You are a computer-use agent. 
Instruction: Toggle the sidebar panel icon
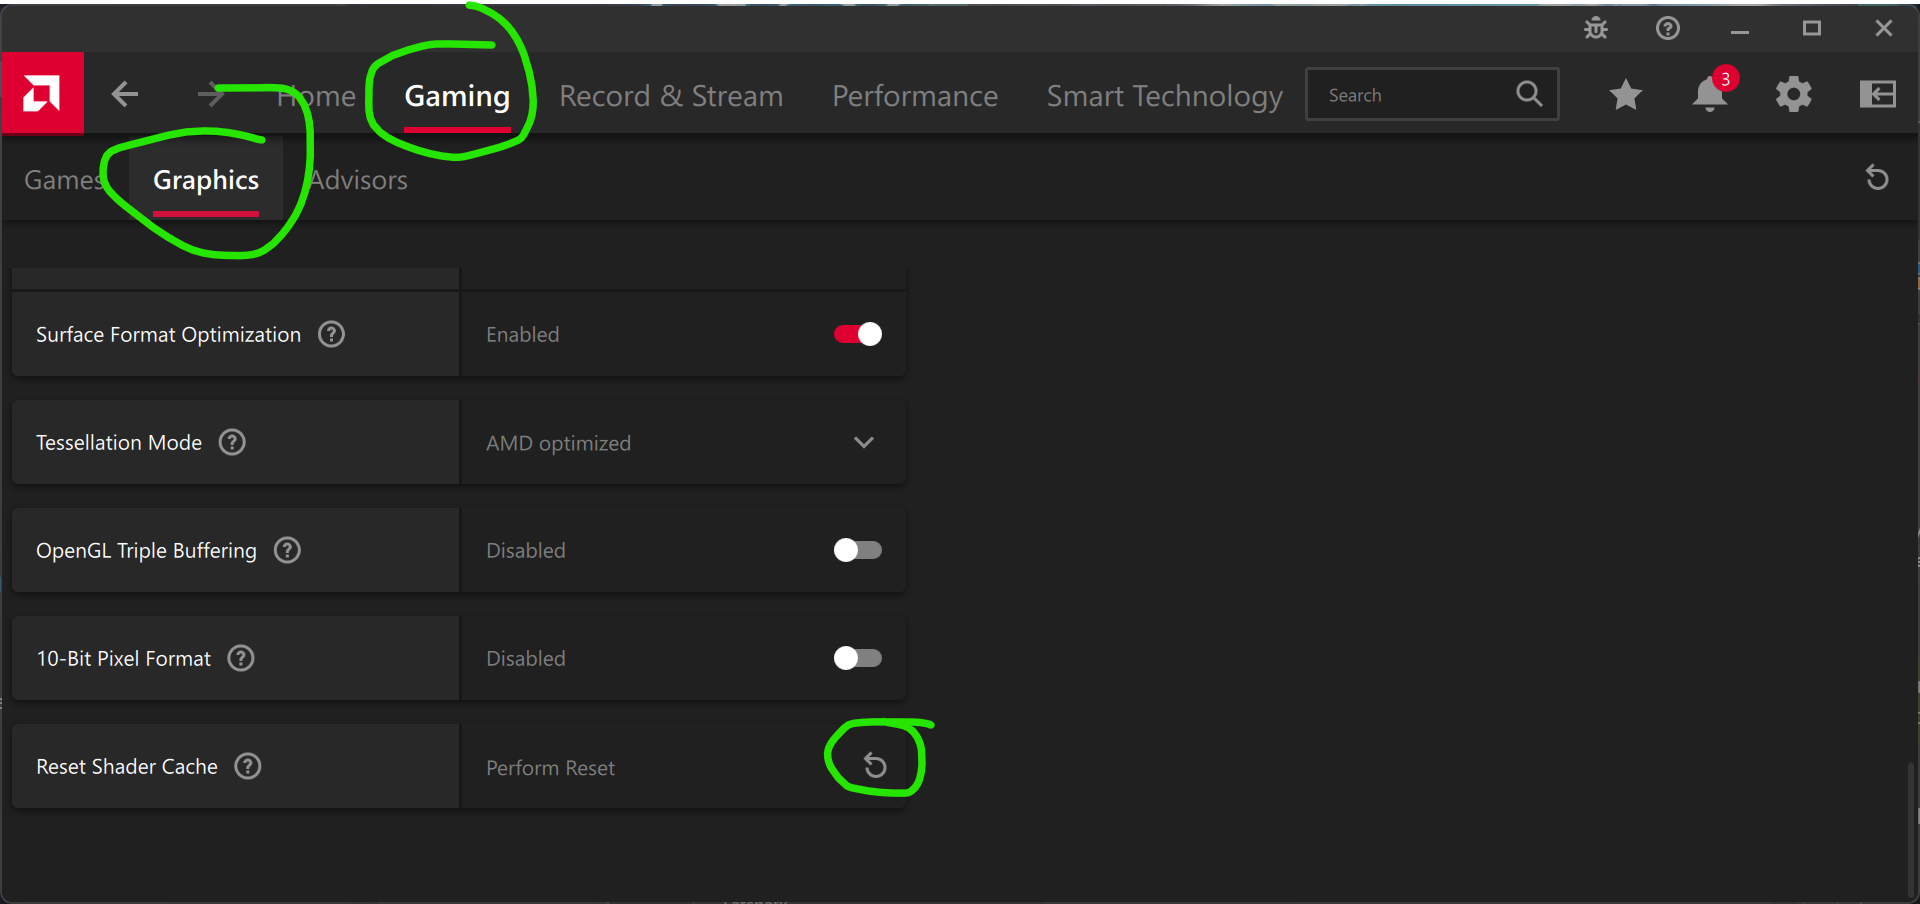pos(1877,95)
